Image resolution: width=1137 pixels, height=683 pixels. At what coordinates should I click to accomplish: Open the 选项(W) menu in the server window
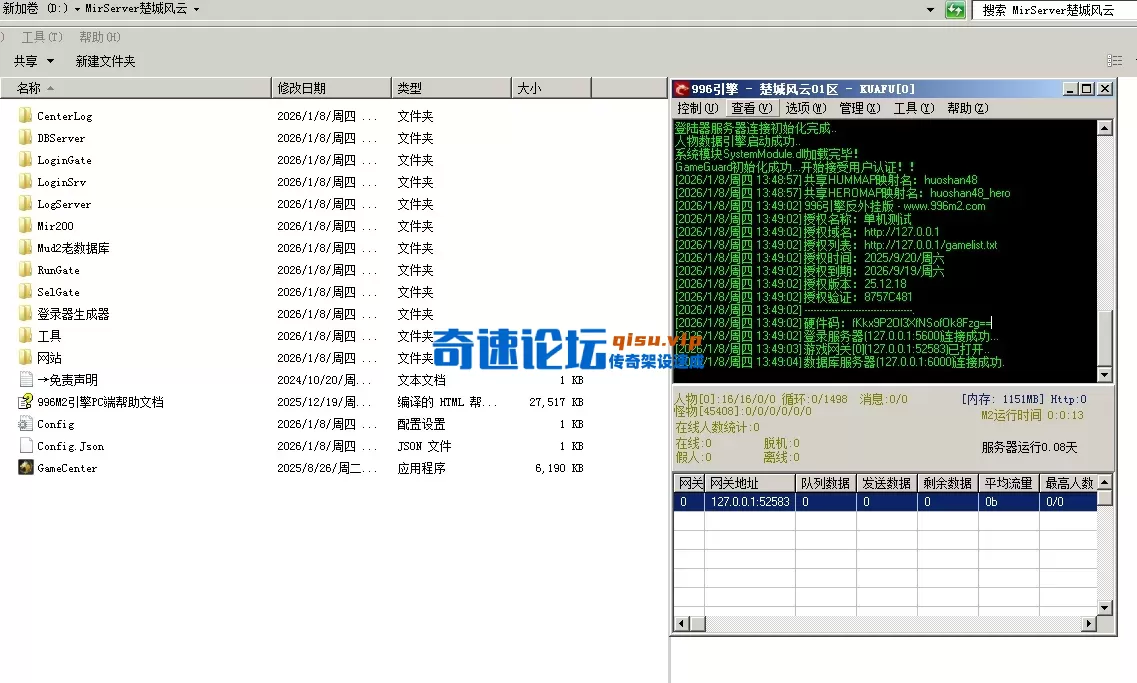806,107
